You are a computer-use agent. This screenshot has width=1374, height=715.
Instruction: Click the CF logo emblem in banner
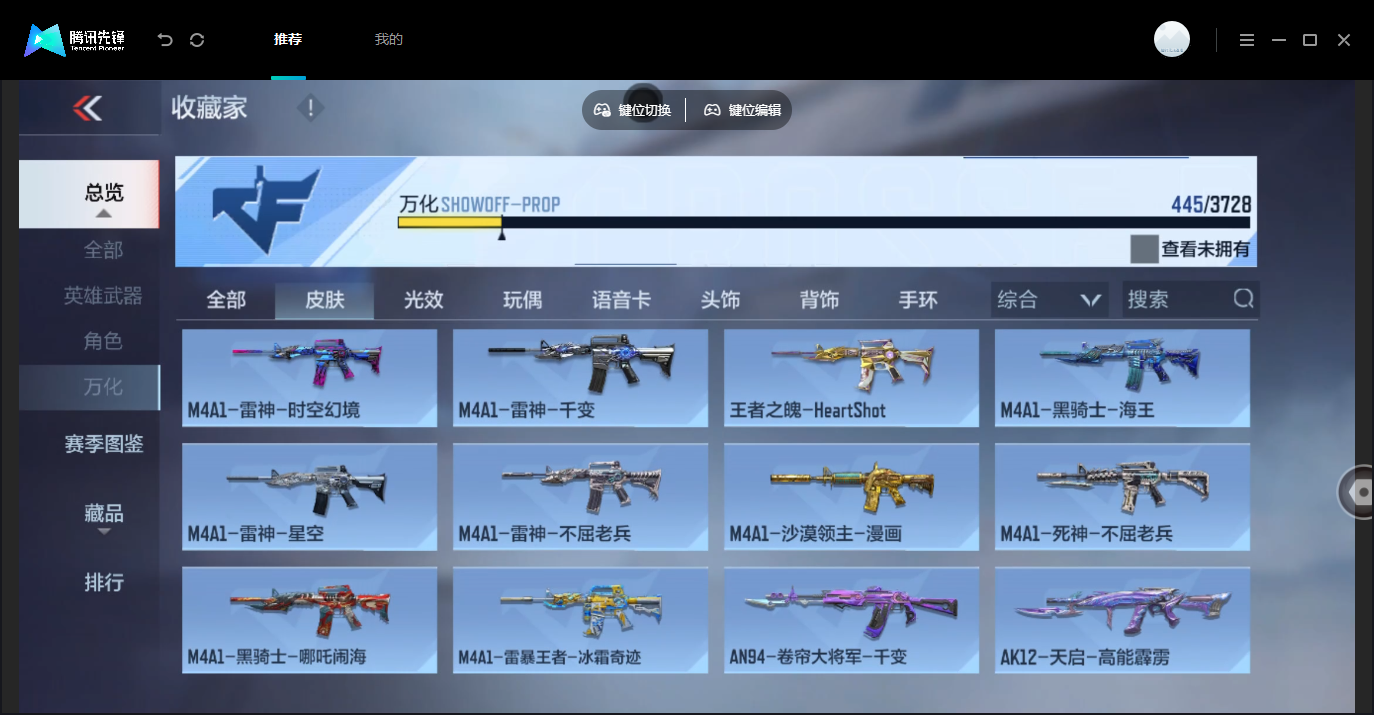(266, 208)
